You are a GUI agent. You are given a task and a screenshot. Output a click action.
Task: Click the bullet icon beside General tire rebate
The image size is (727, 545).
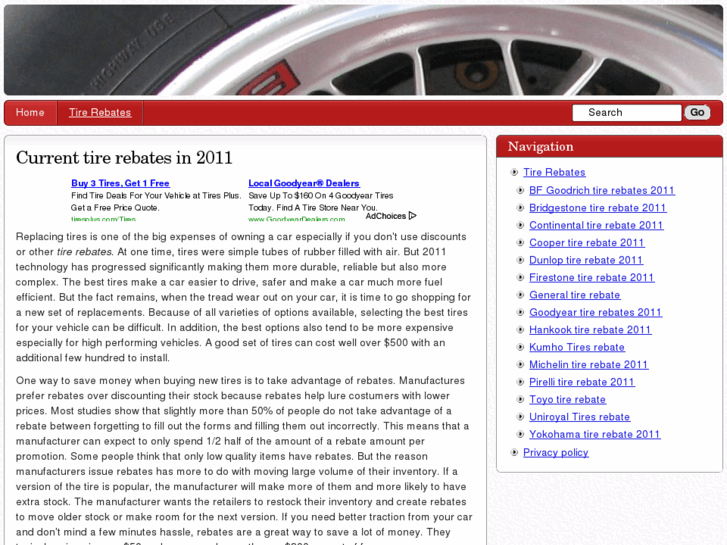pos(520,295)
